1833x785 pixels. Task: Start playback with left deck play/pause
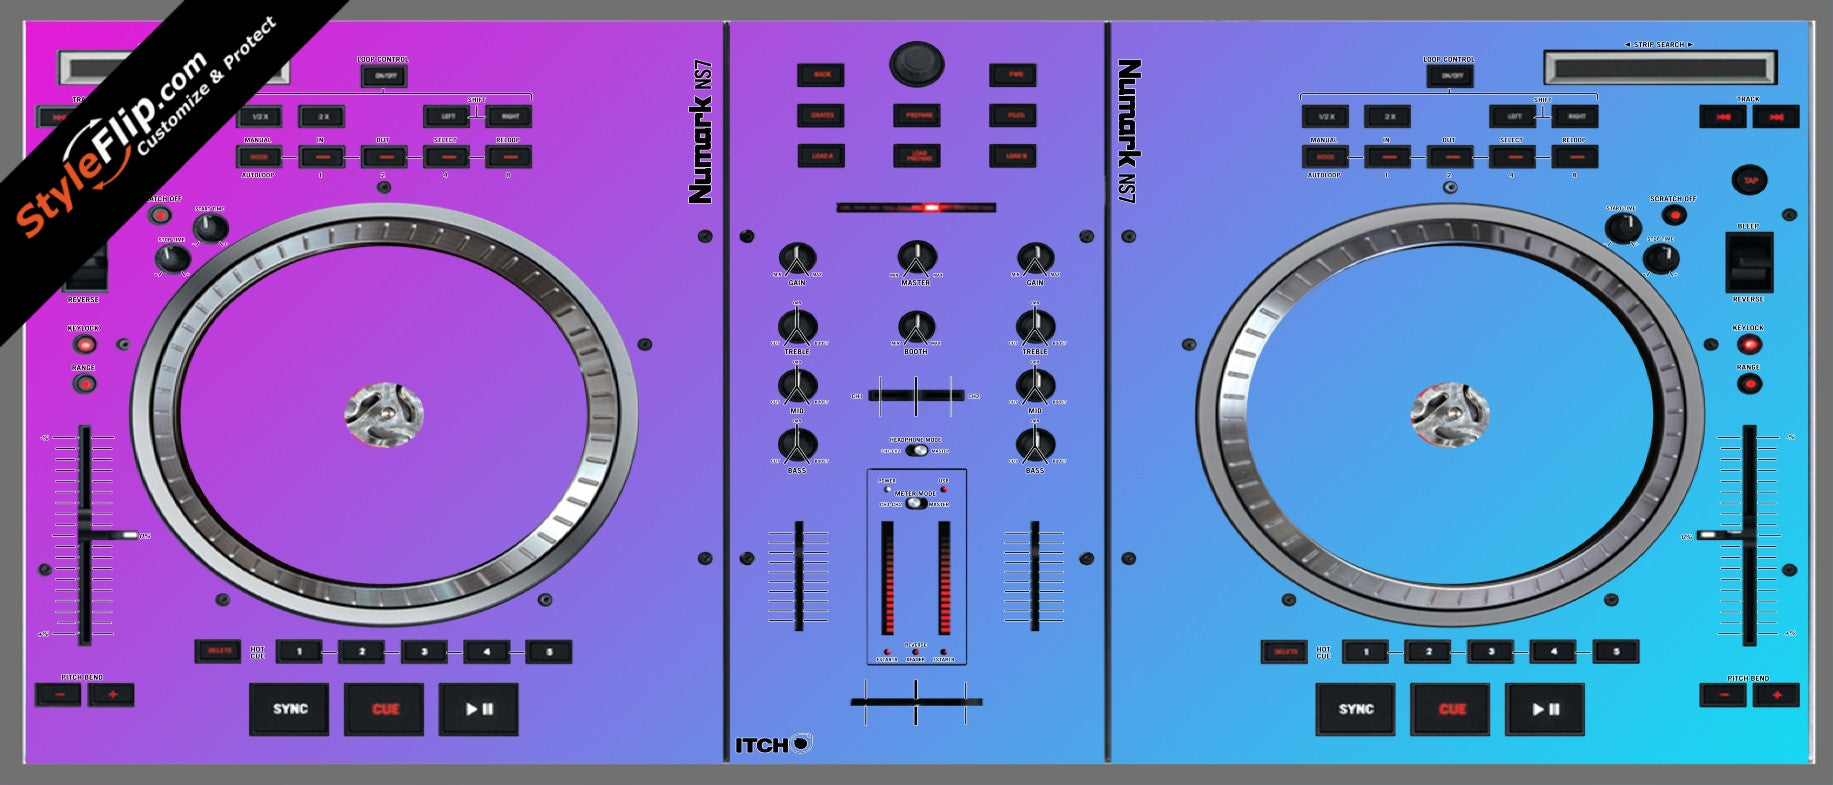(479, 709)
